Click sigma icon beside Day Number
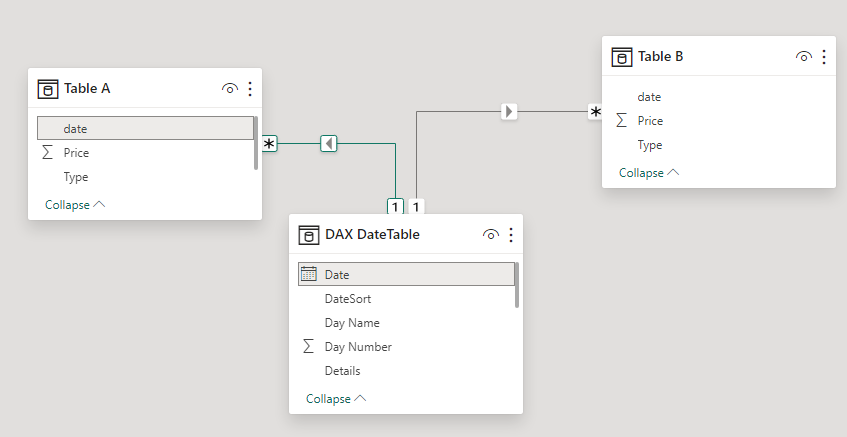 (308, 346)
